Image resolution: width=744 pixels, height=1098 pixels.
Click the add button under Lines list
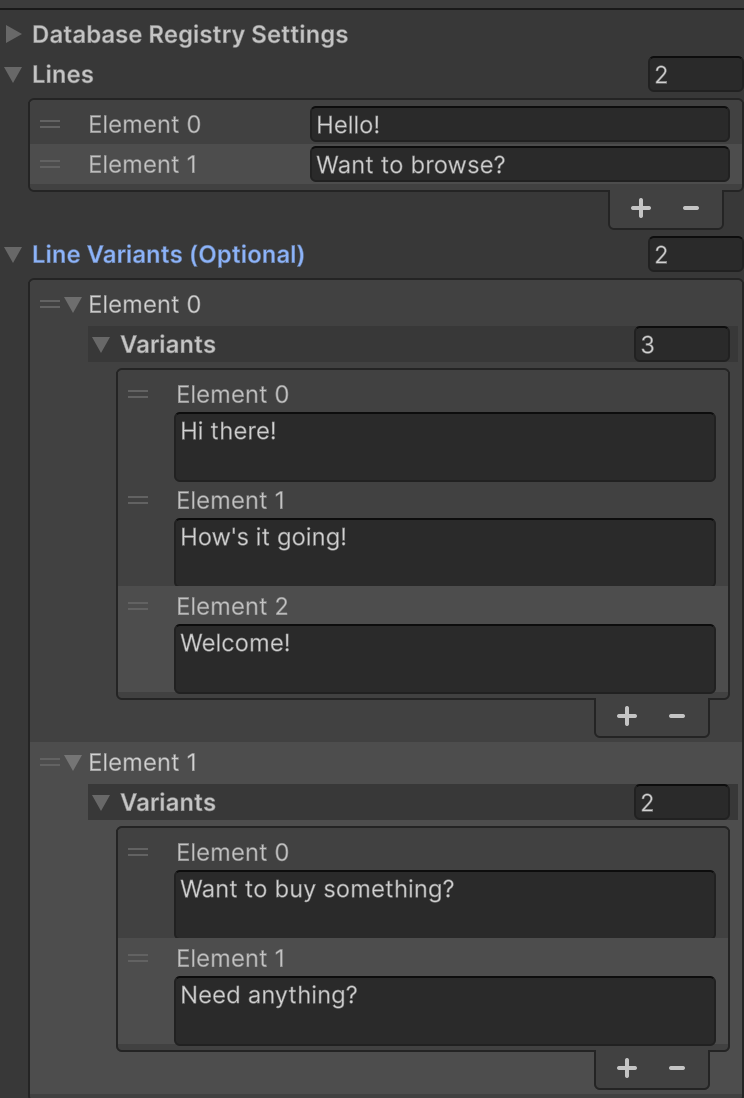640,208
